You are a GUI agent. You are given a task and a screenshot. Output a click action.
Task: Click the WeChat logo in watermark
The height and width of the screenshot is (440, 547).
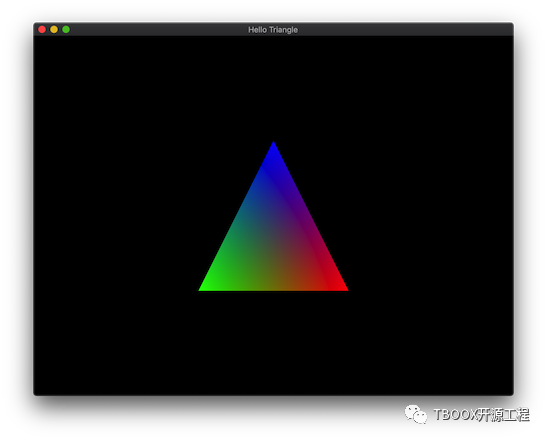pos(416,414)
